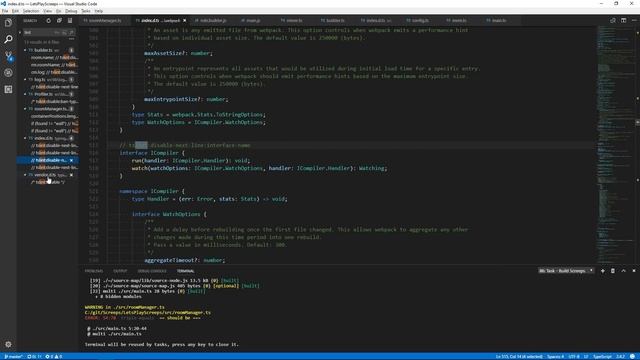Open the Search view in activity bar

point(8,39)
